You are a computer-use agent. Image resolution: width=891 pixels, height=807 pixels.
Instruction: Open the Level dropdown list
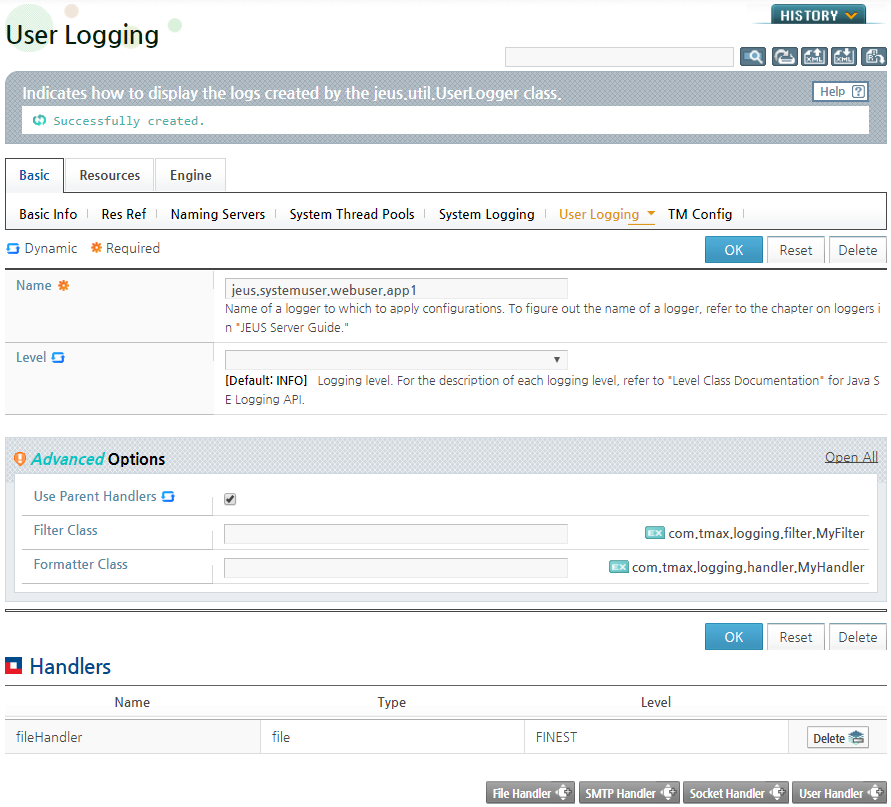click(x=396, y=360)
